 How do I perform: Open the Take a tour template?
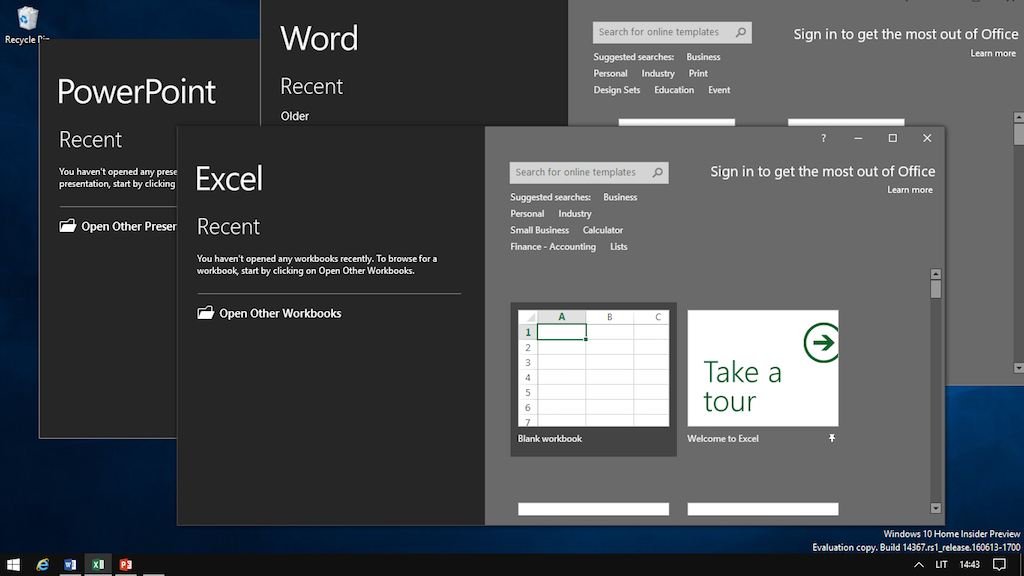(x=762, y=370)
